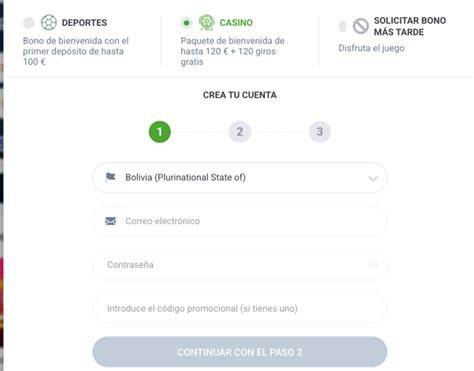Click the green Casino chip icon

[206, 23]
